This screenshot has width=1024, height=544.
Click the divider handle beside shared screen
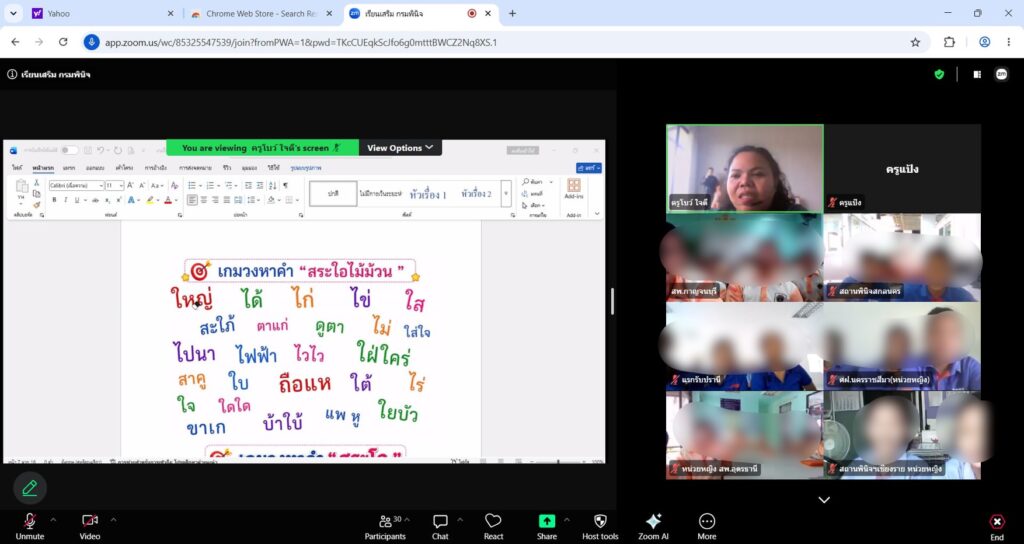click(x=612, y=301)
